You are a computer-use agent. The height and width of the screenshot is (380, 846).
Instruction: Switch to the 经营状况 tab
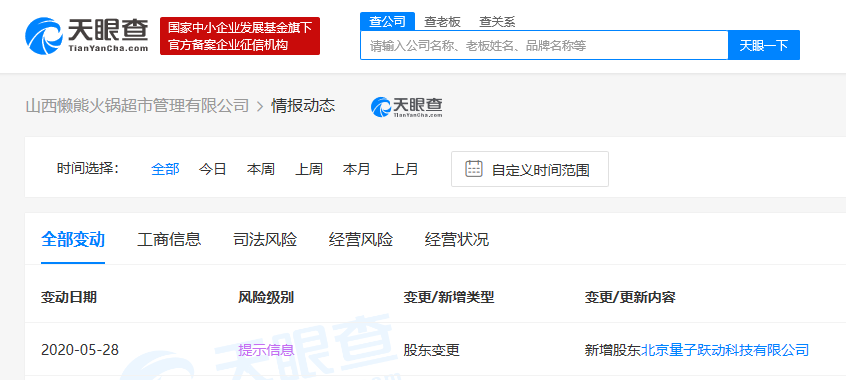point(457,239)
